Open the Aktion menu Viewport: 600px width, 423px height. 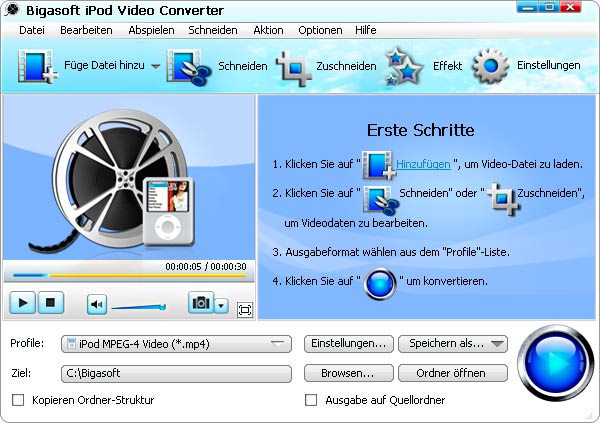click(268, 30)
